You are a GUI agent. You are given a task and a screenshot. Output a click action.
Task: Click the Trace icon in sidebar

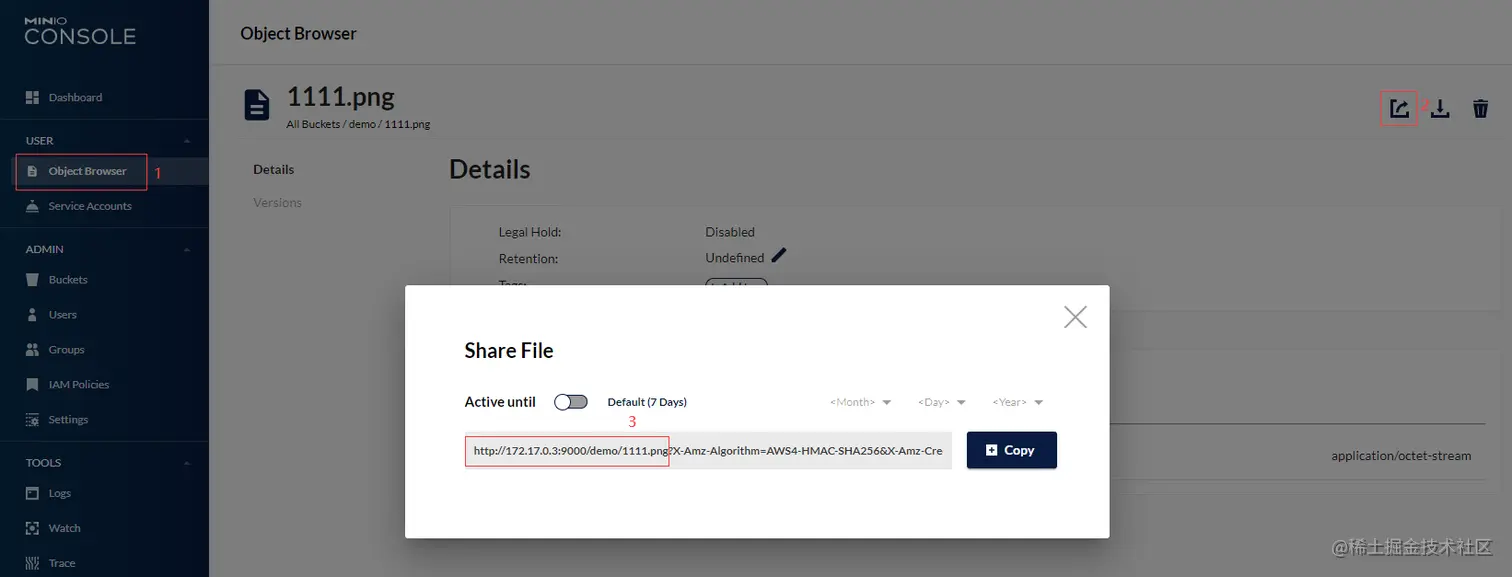pos(31,563)
